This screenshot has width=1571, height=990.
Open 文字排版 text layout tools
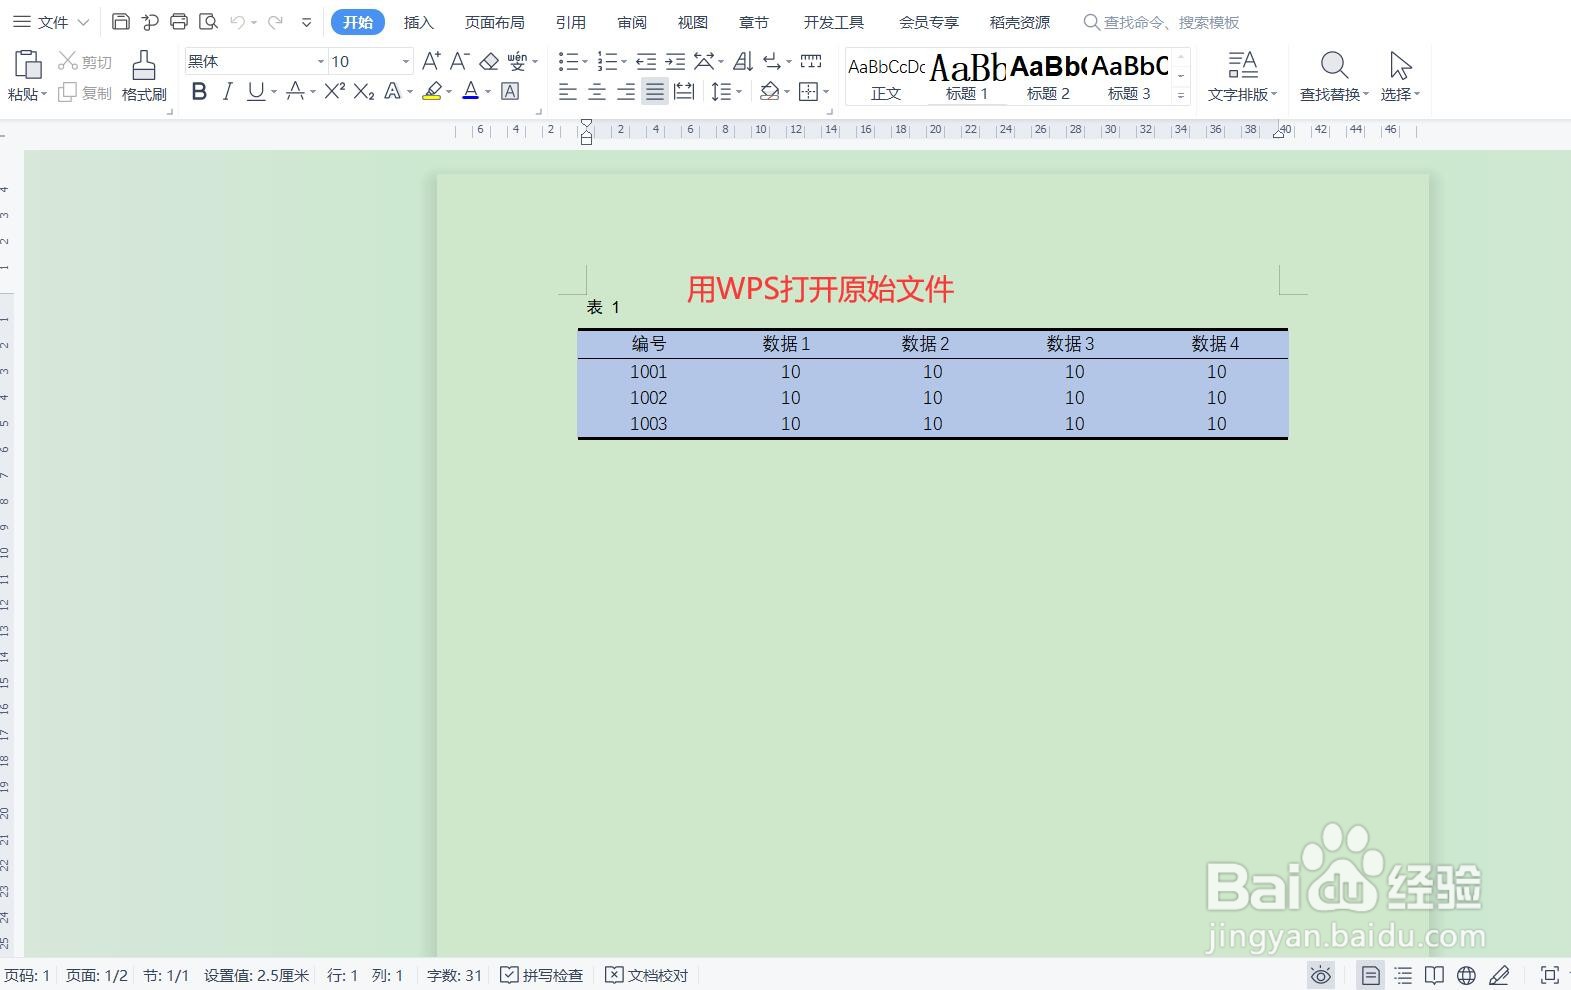click(x=1242, y=76)
